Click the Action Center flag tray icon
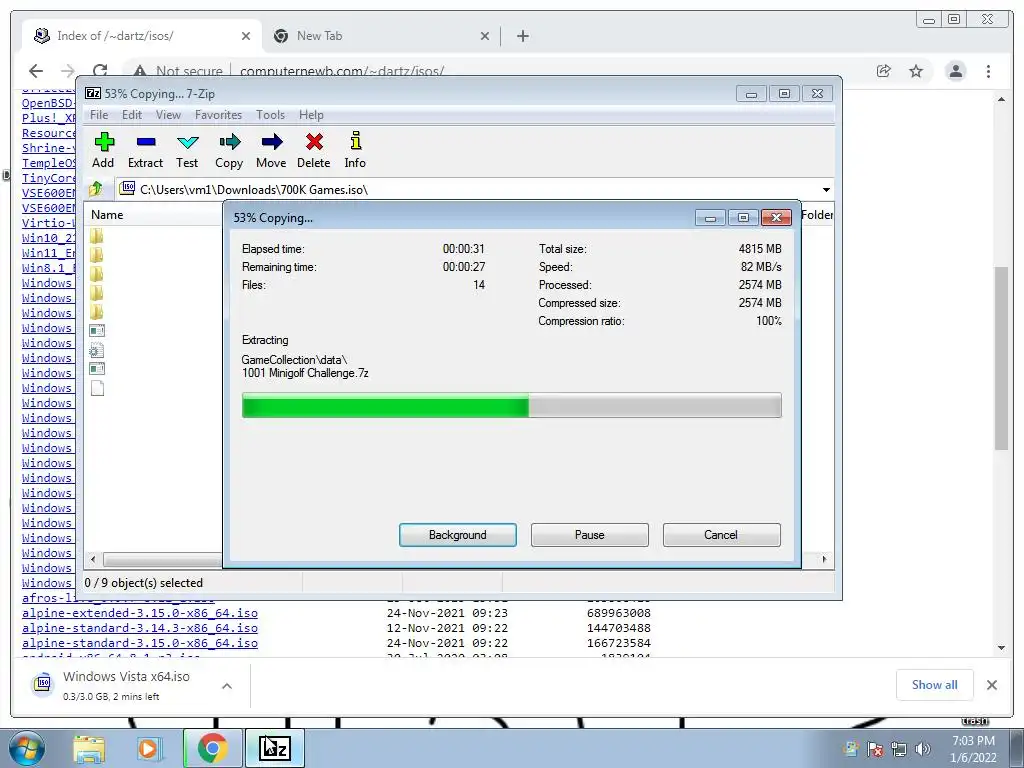1024x768 pixels. pos(875,749)
